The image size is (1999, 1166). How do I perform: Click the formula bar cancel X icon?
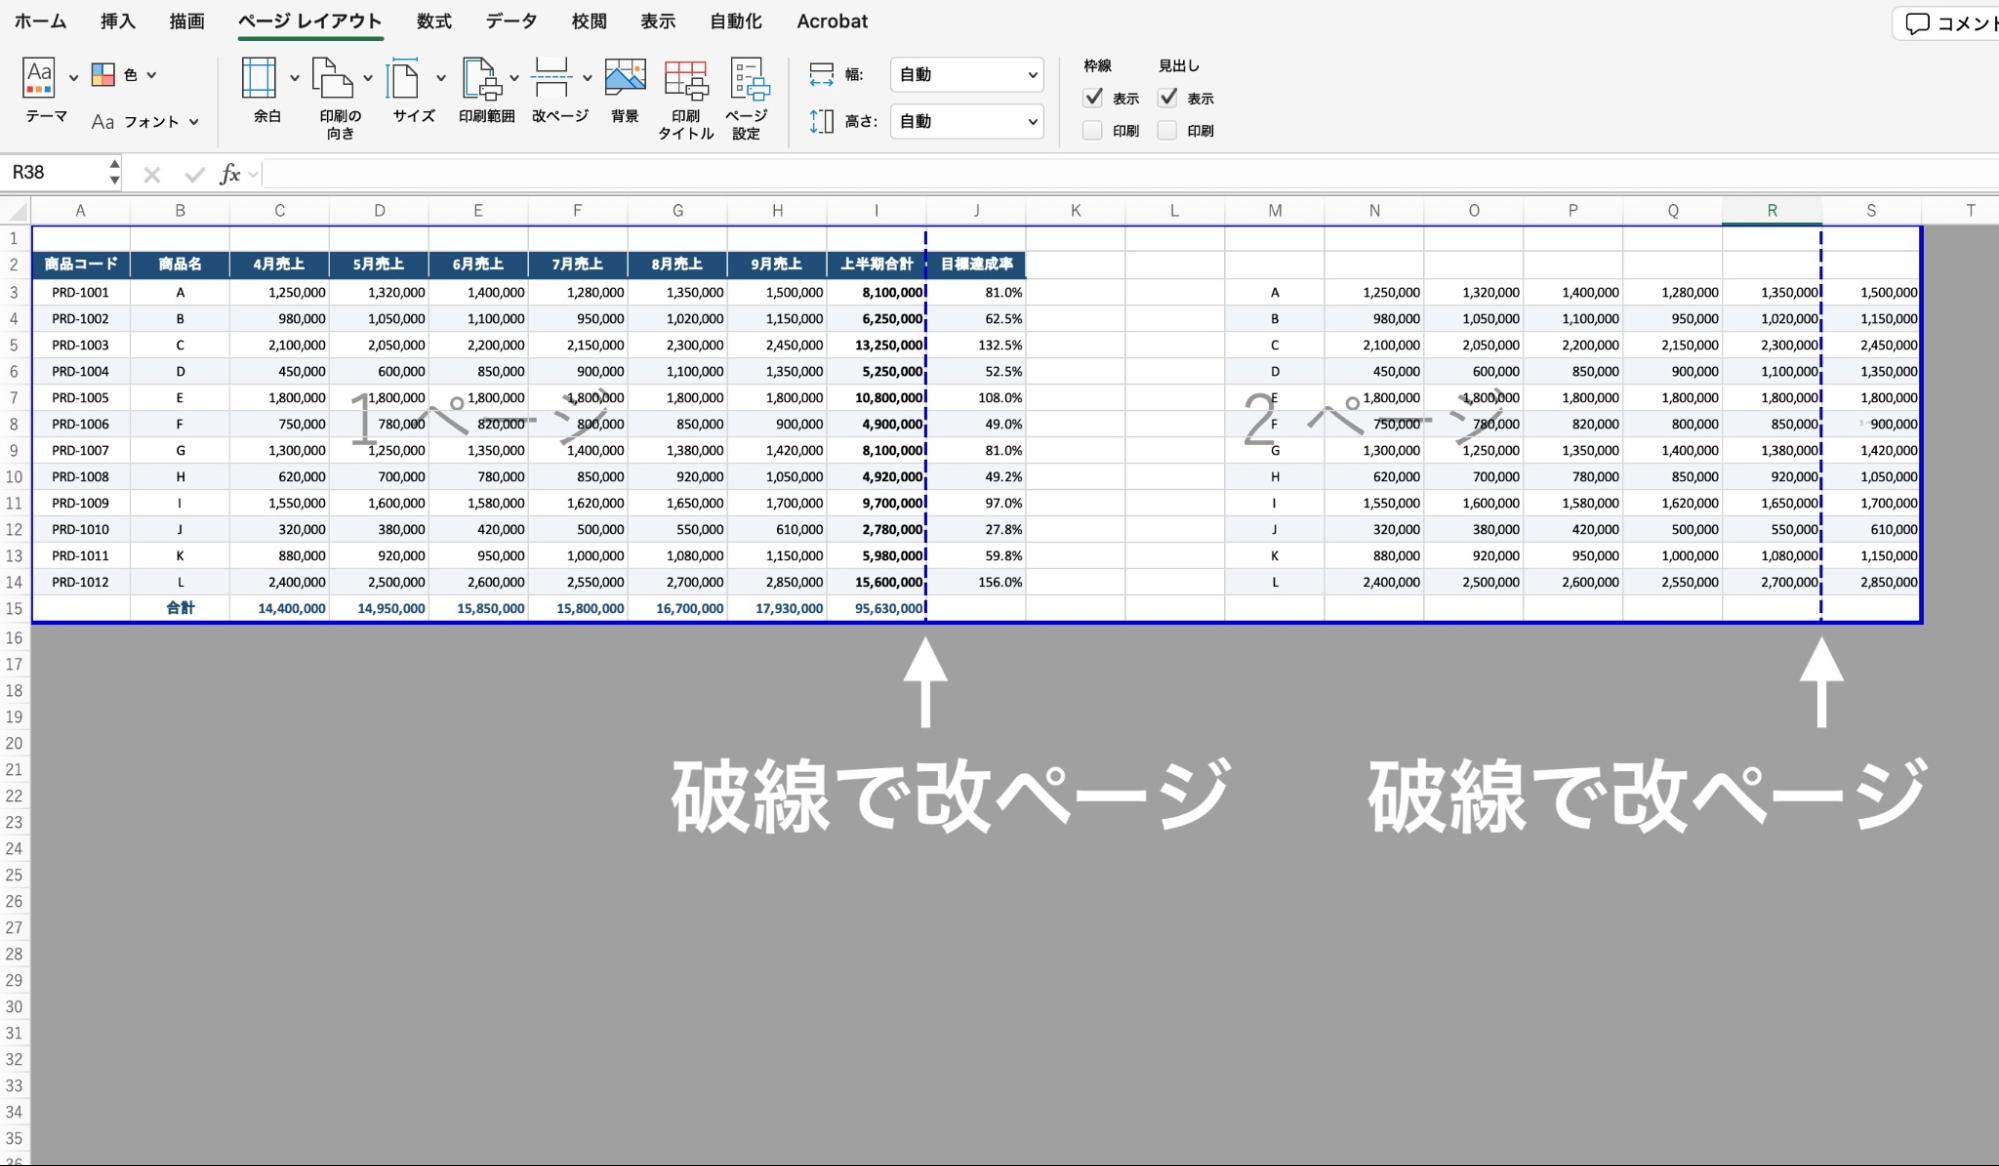click(152, 175)
